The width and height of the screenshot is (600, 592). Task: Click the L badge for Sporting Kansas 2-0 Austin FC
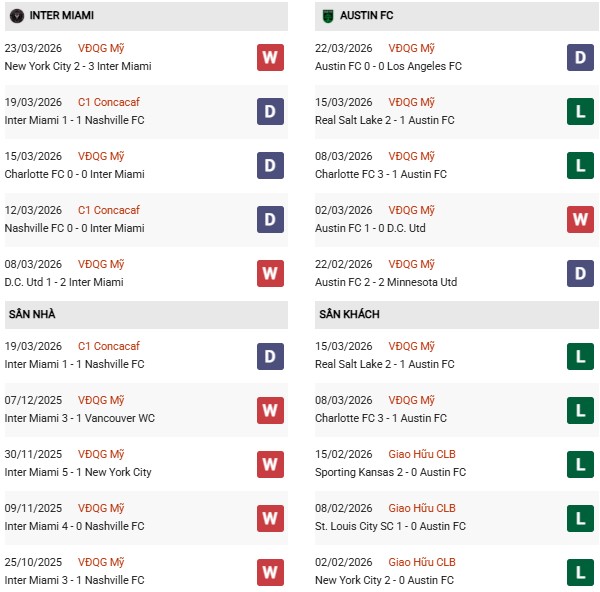point(581,463)
